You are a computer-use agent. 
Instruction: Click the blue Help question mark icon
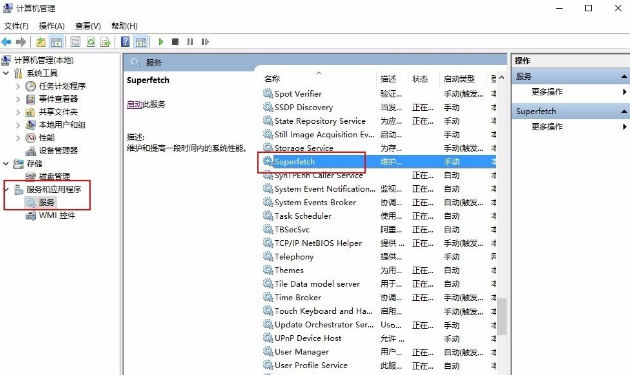[125, 42]
